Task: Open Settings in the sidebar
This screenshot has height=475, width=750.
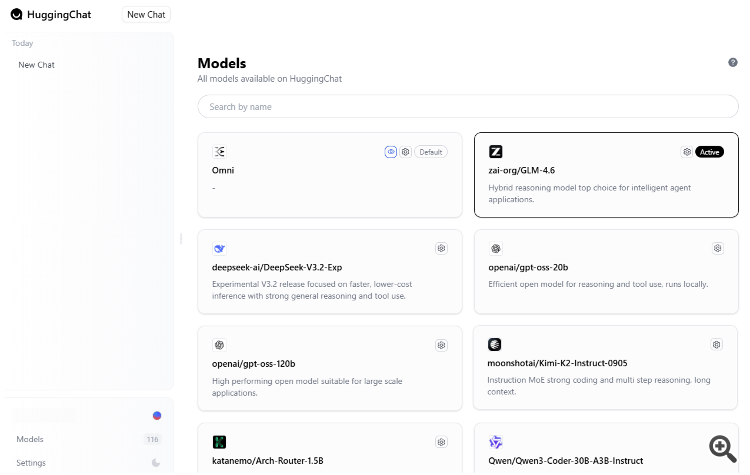Action: point(31,463)
